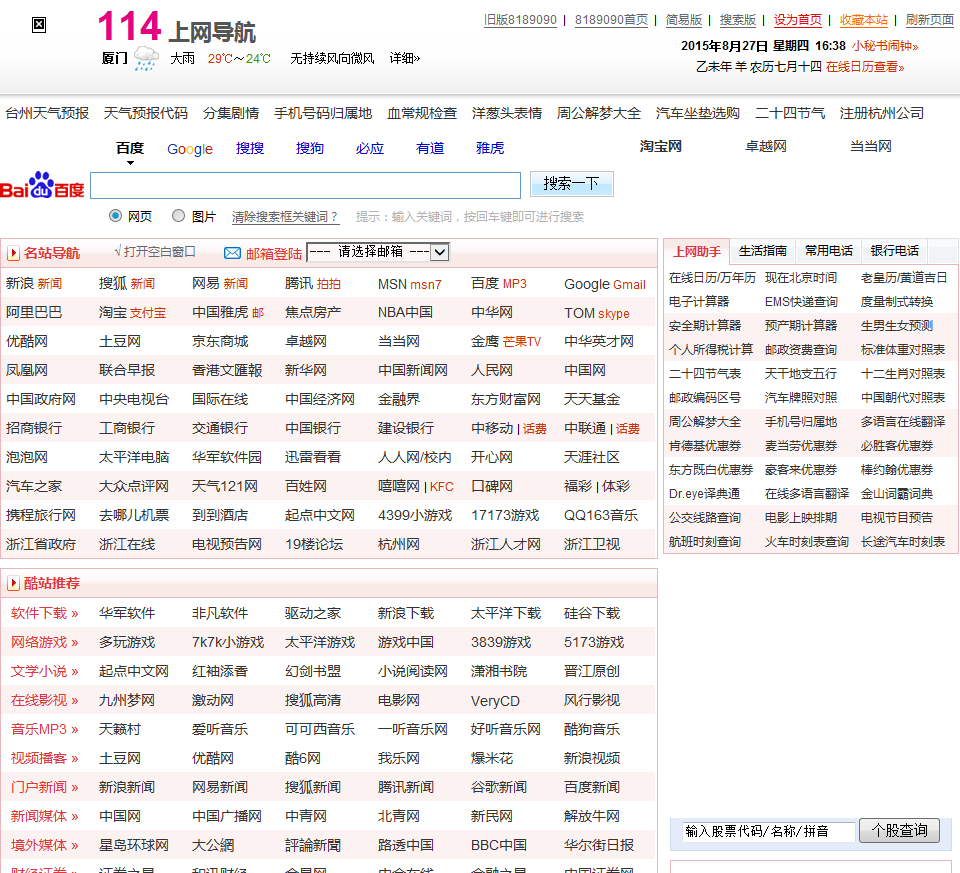Open the 银行电话 tab
Screen dimensions: 960x873
pos(894,251)
